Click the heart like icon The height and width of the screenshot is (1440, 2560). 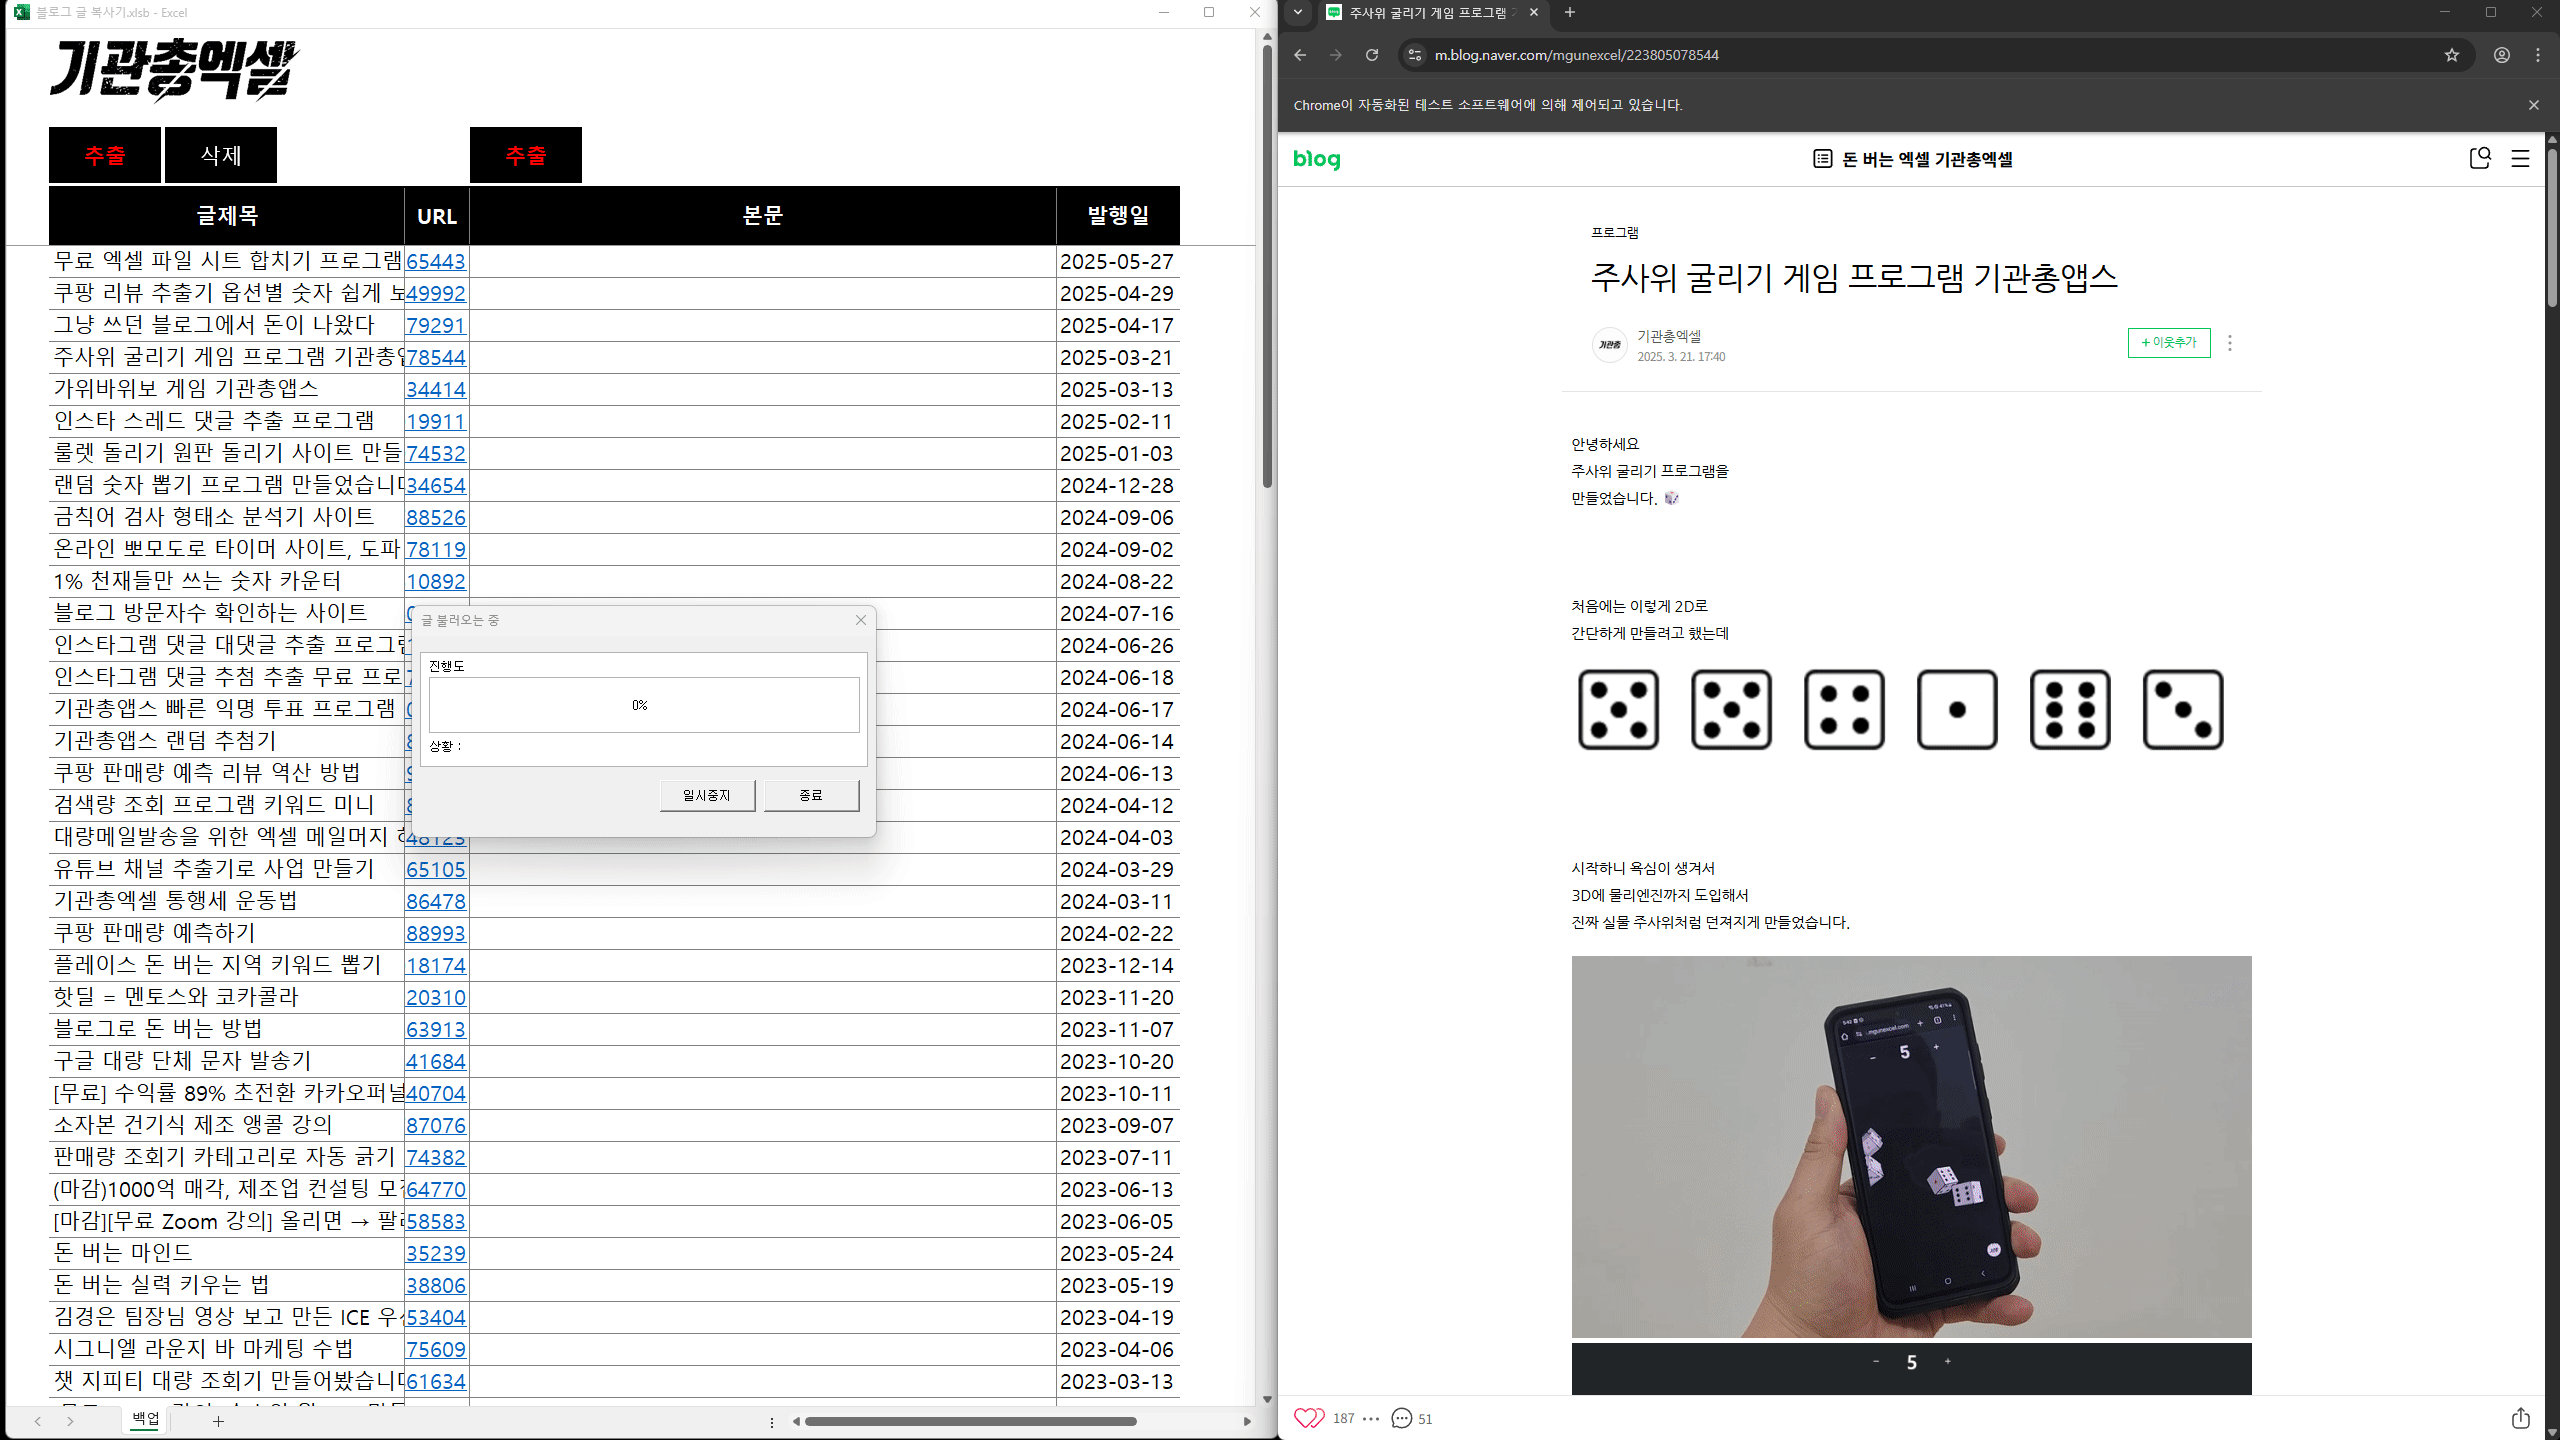1308,1418
